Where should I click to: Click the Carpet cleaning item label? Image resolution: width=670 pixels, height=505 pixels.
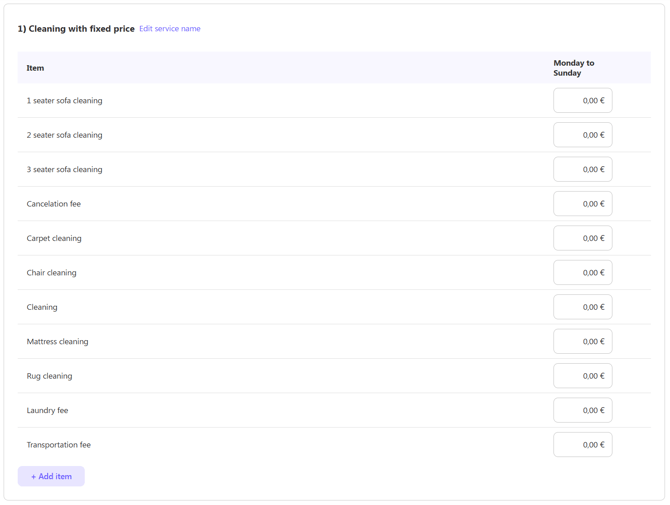(x=54, y=238)
